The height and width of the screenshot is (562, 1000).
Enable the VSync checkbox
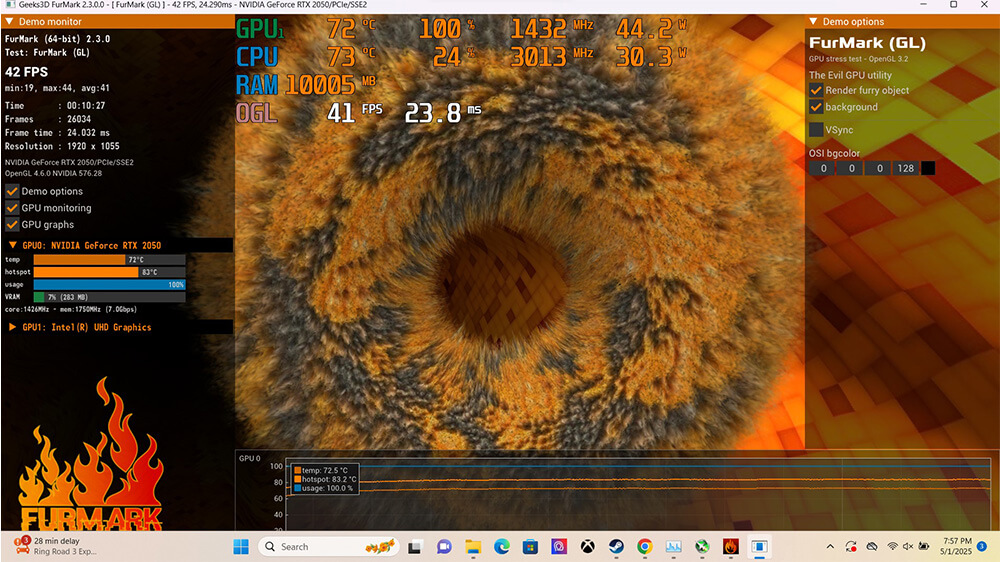point(816,129)
